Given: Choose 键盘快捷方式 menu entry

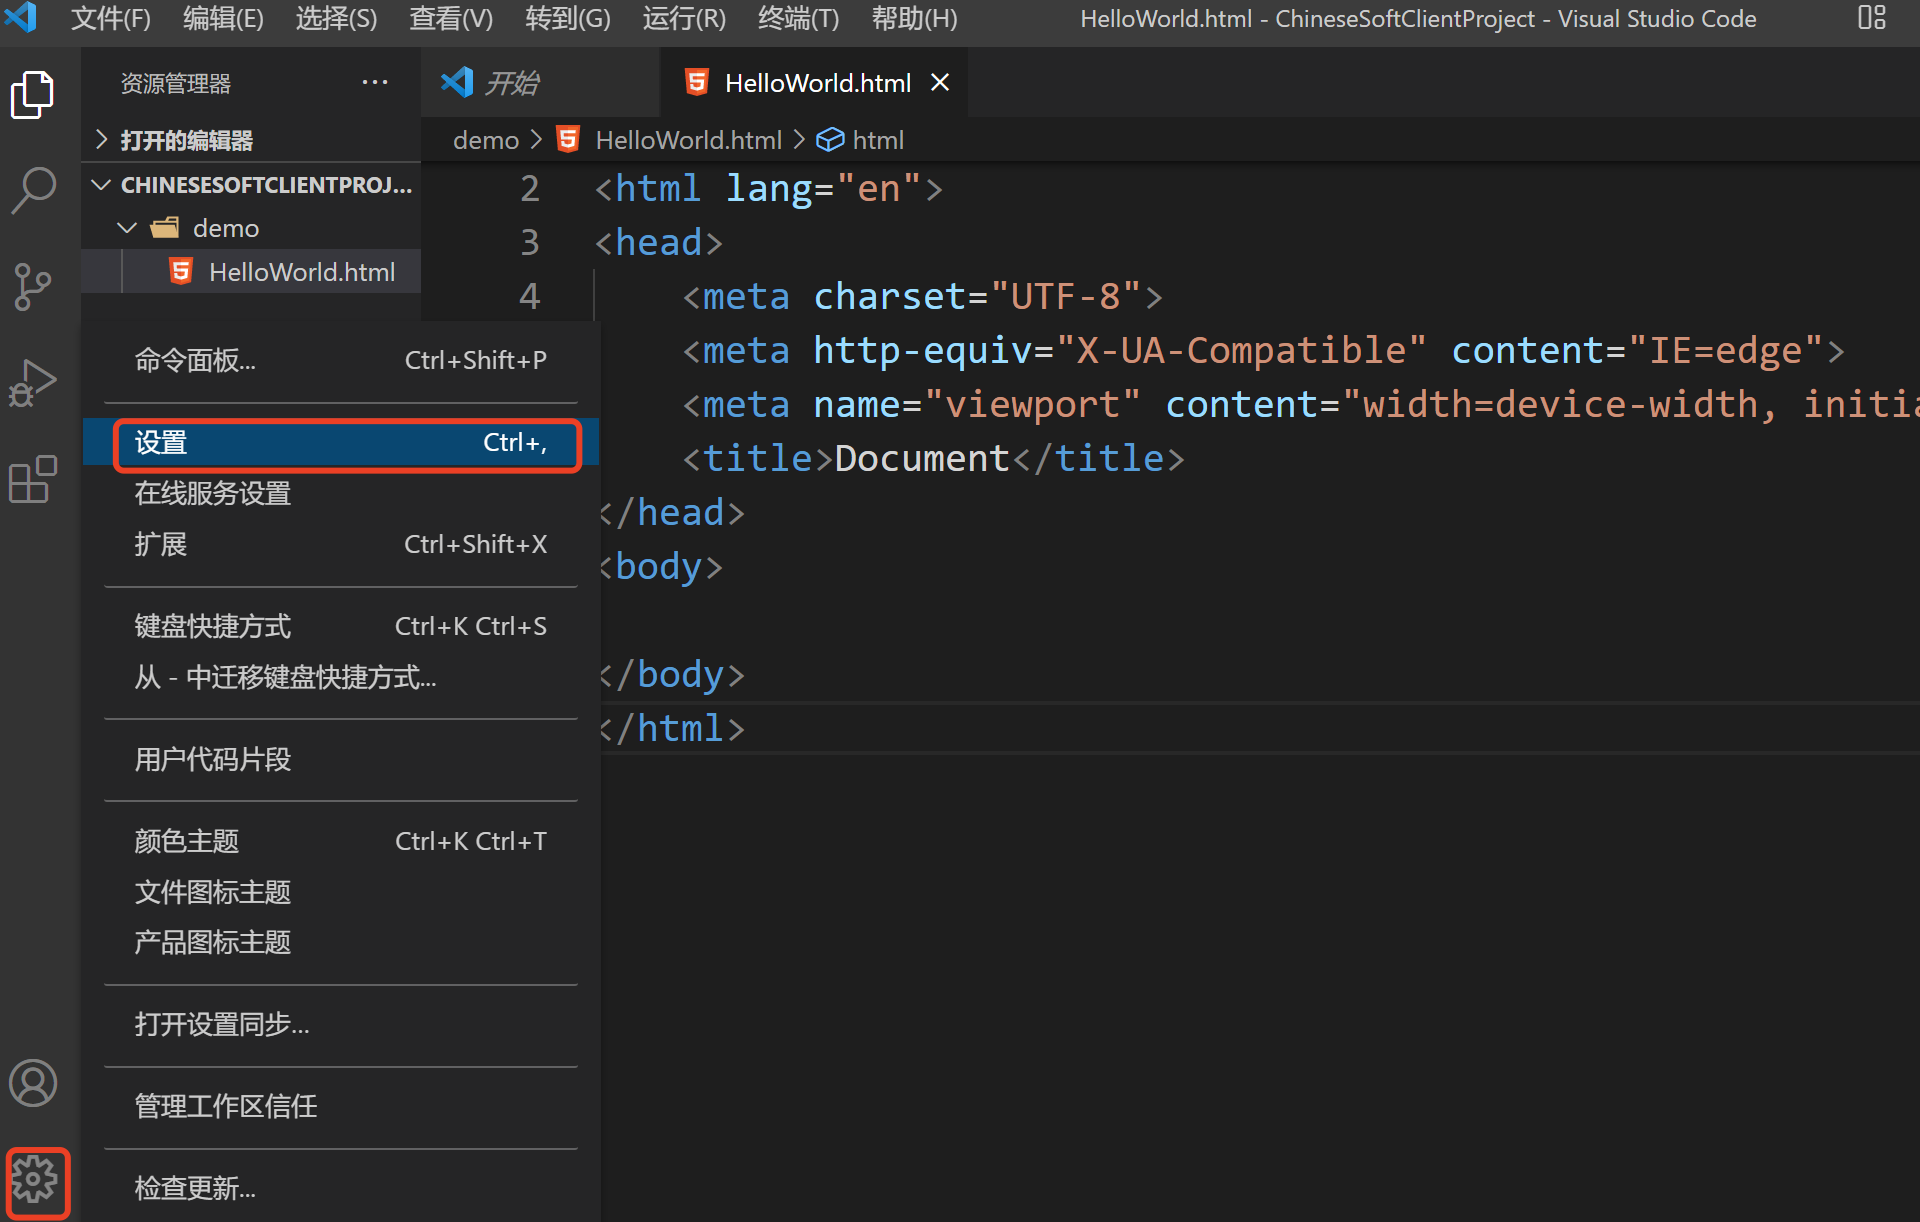Looking at the screenshot, I should [341, 626].
